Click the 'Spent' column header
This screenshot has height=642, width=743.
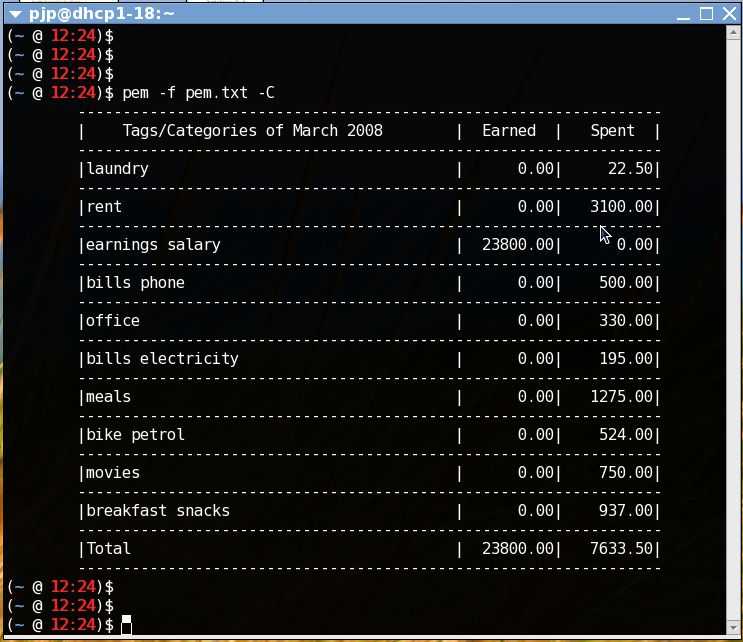click(612, 131)
